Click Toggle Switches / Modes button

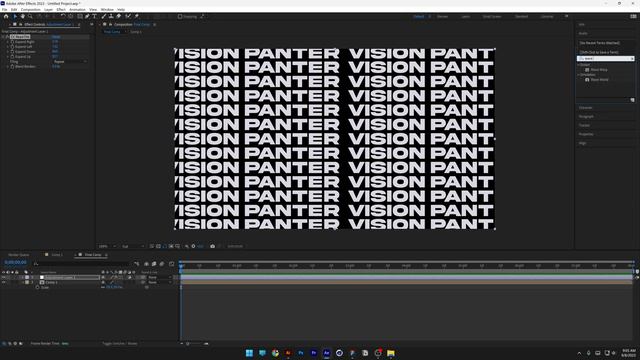[120, 344]
